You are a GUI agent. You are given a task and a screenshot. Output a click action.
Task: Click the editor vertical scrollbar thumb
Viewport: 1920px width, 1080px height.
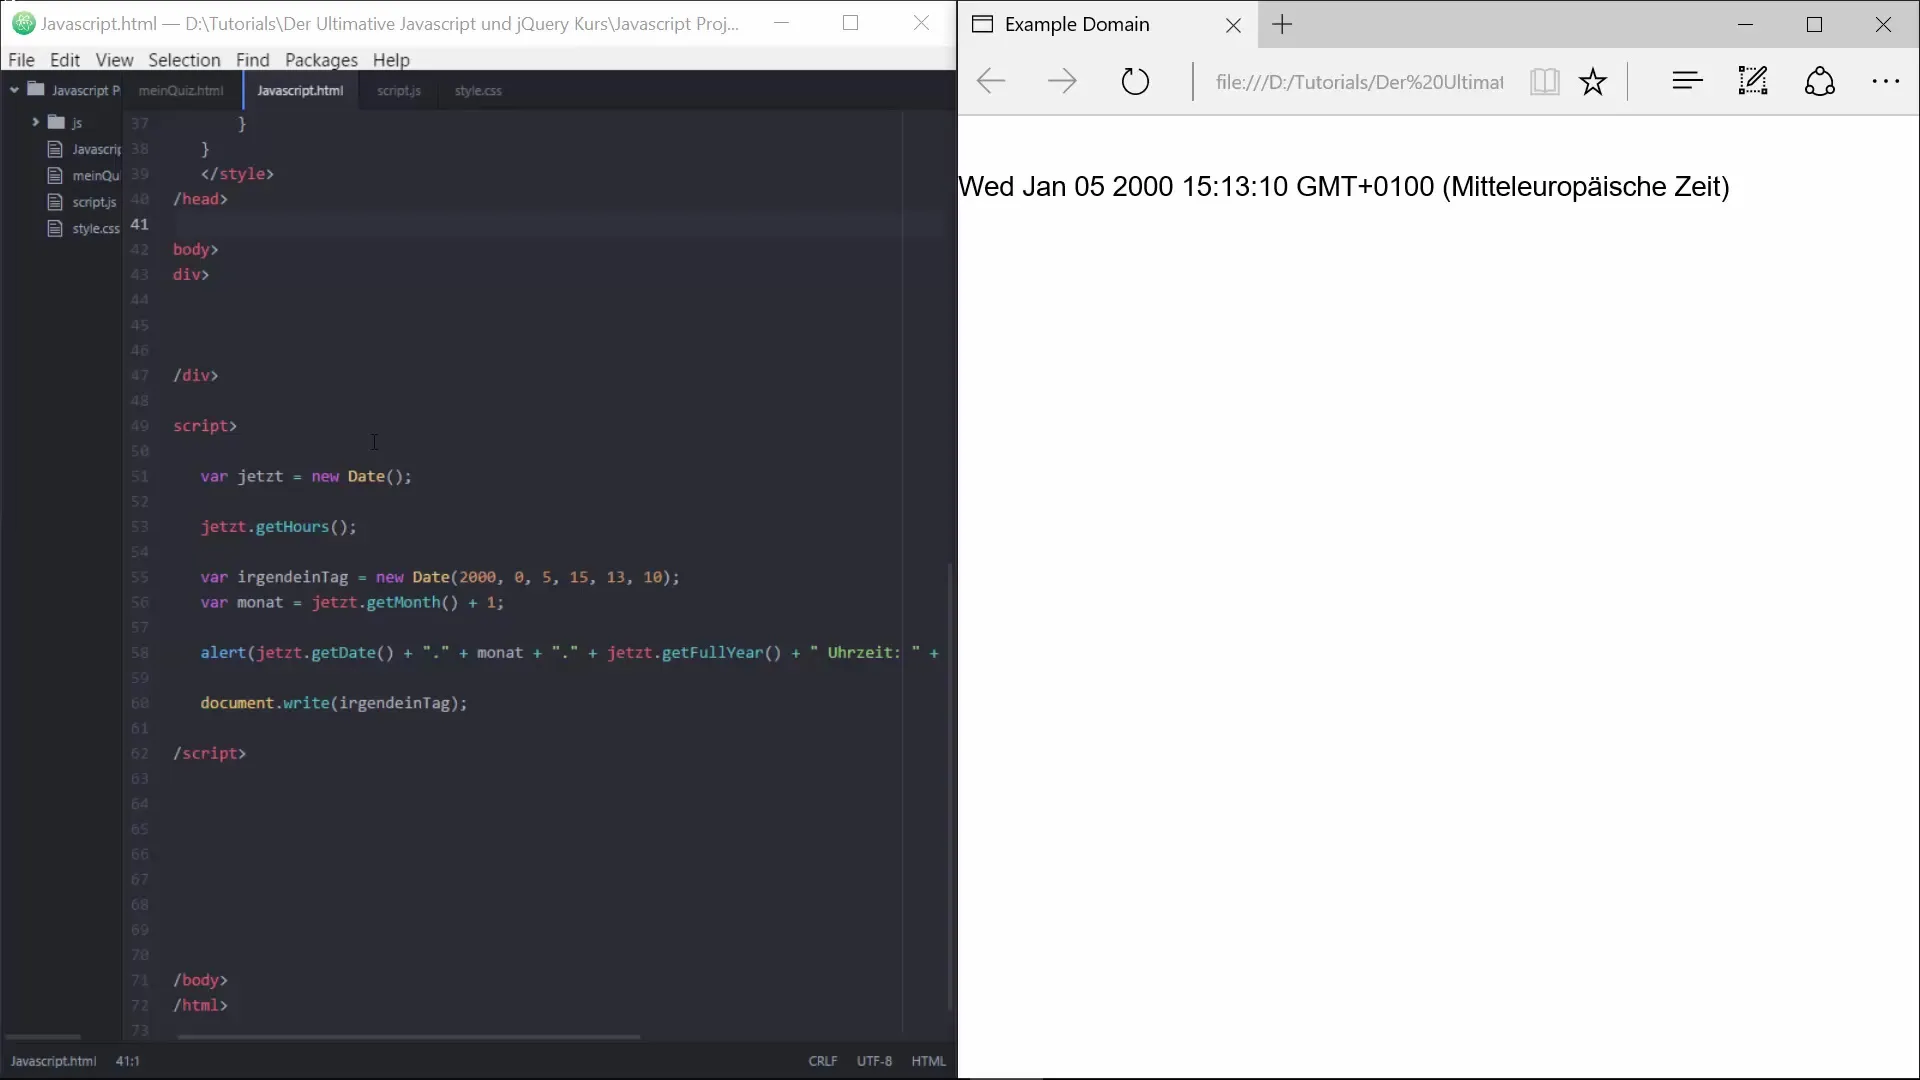[x=950, y=788]
